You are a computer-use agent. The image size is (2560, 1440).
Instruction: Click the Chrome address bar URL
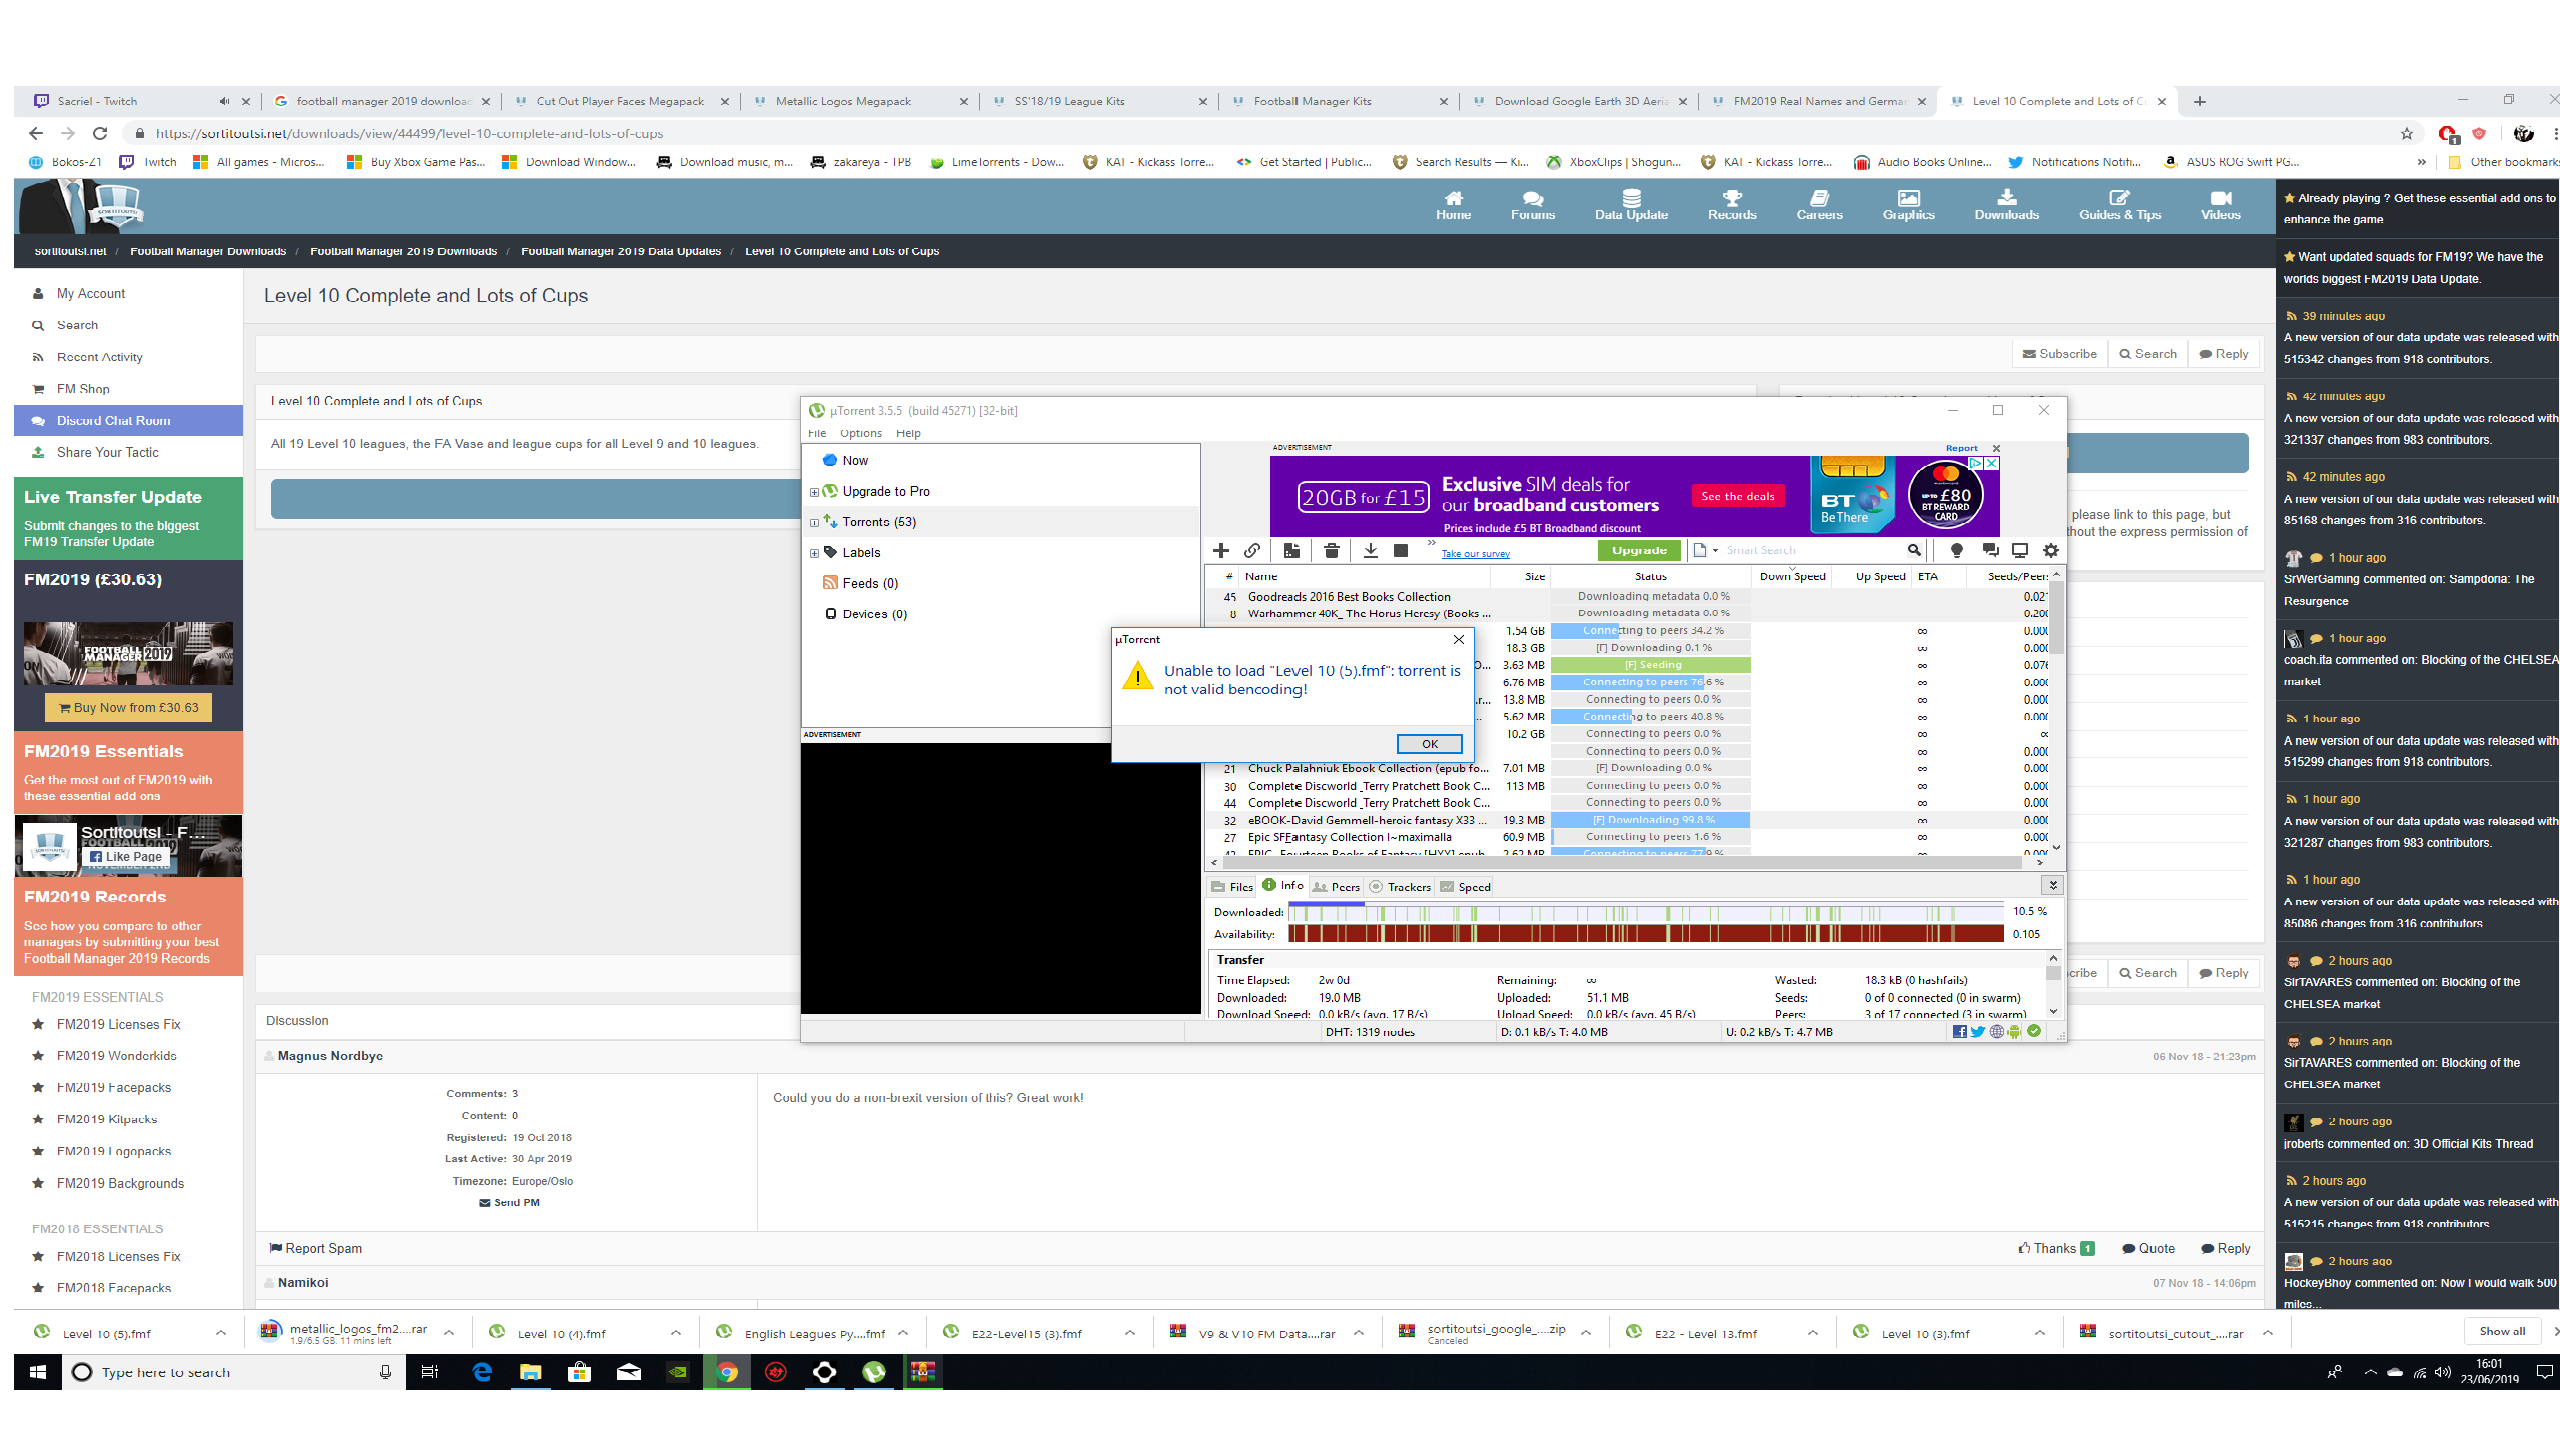tap(410, 133)
